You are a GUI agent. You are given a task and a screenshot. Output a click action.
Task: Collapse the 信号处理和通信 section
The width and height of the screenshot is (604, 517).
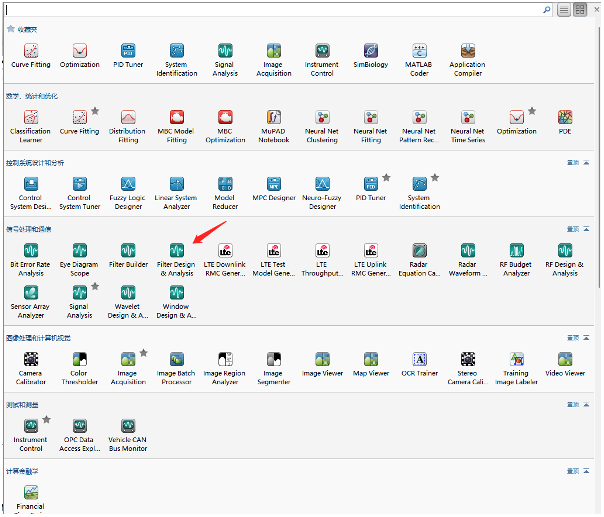coord(585,229)
